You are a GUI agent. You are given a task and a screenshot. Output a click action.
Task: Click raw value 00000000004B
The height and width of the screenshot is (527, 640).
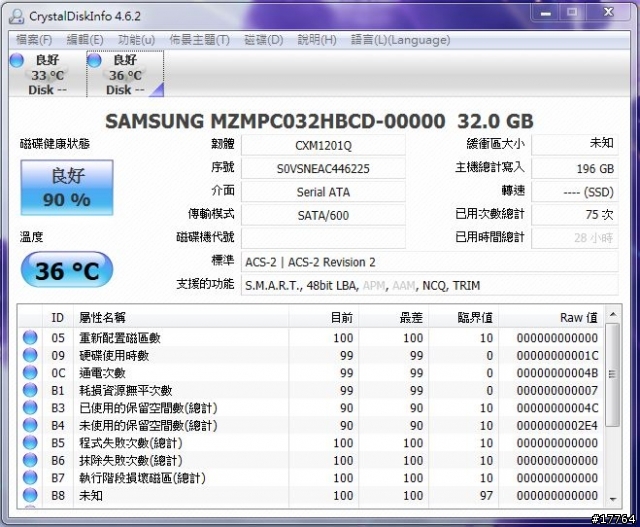(557, 373)
